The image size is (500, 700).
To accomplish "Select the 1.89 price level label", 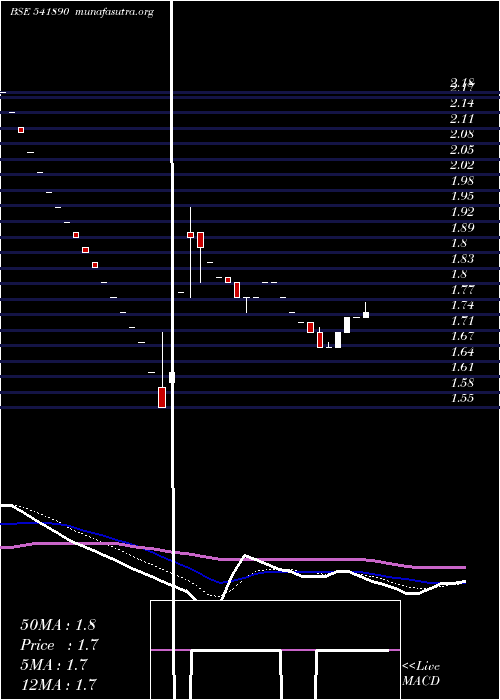I will click(462, 227).
